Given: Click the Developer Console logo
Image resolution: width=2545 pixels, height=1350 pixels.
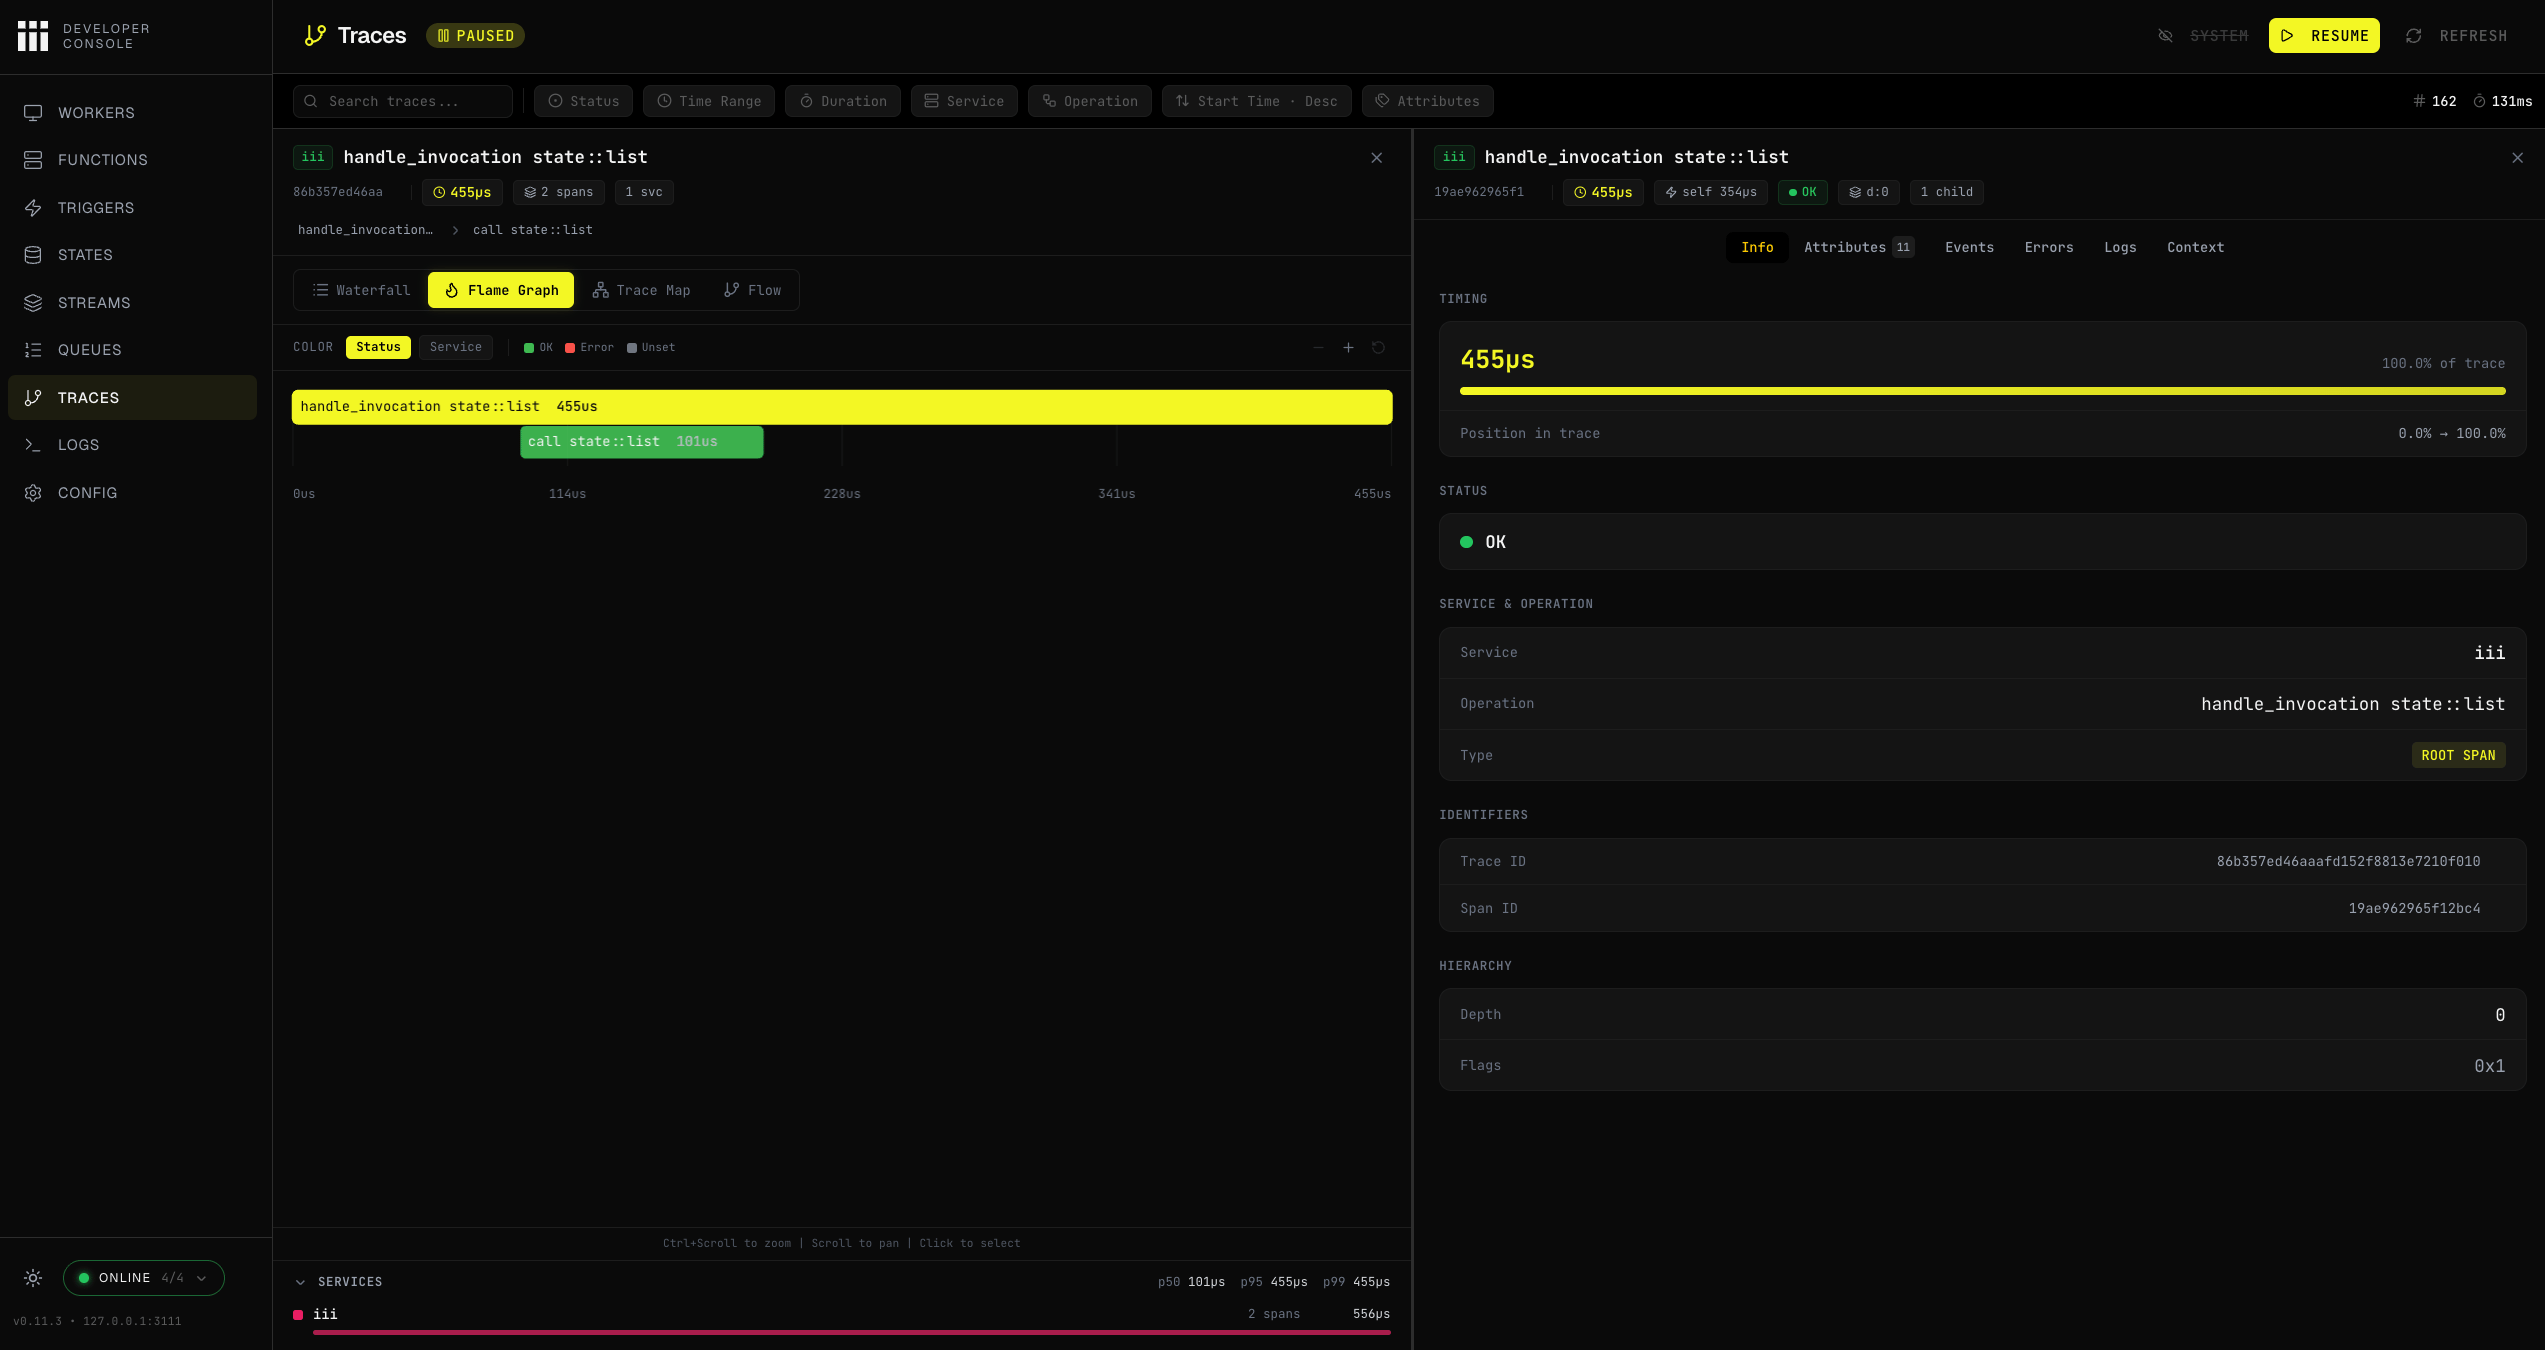Looking at the screenshot, I should (84, 36).
